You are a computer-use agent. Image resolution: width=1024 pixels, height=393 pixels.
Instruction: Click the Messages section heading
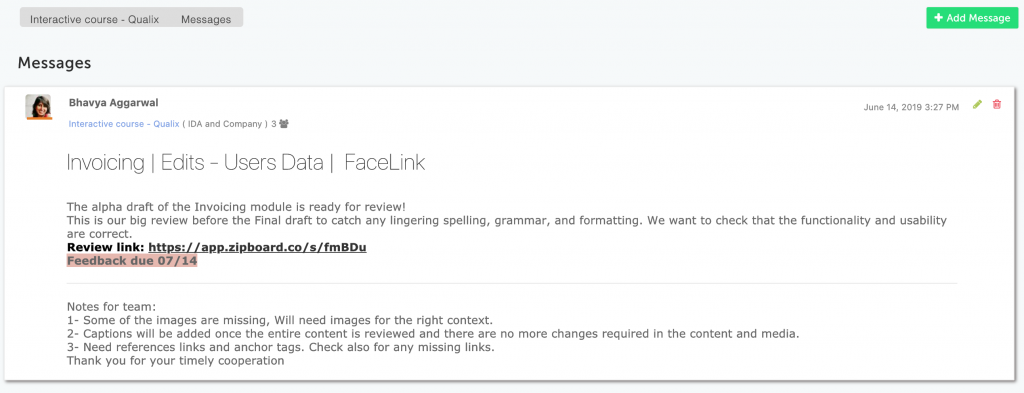pos(54,63)
